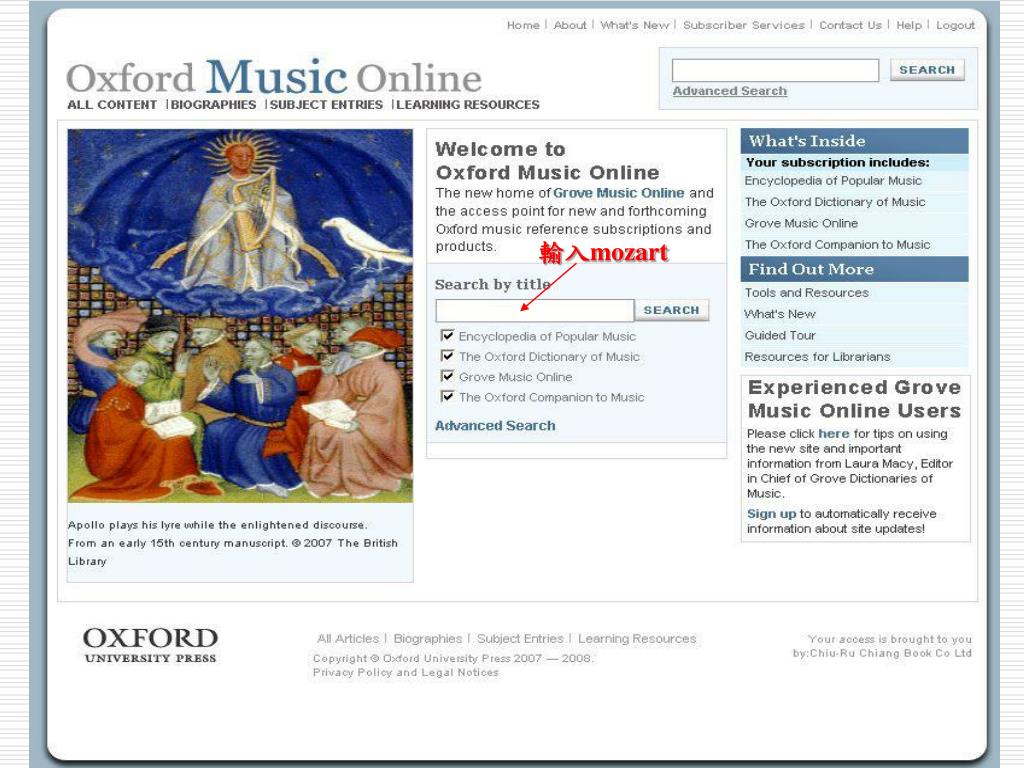The image size is (1024, 768).
Task: Click the 'Your subscription includes:' text
Action: pos(837,163)
